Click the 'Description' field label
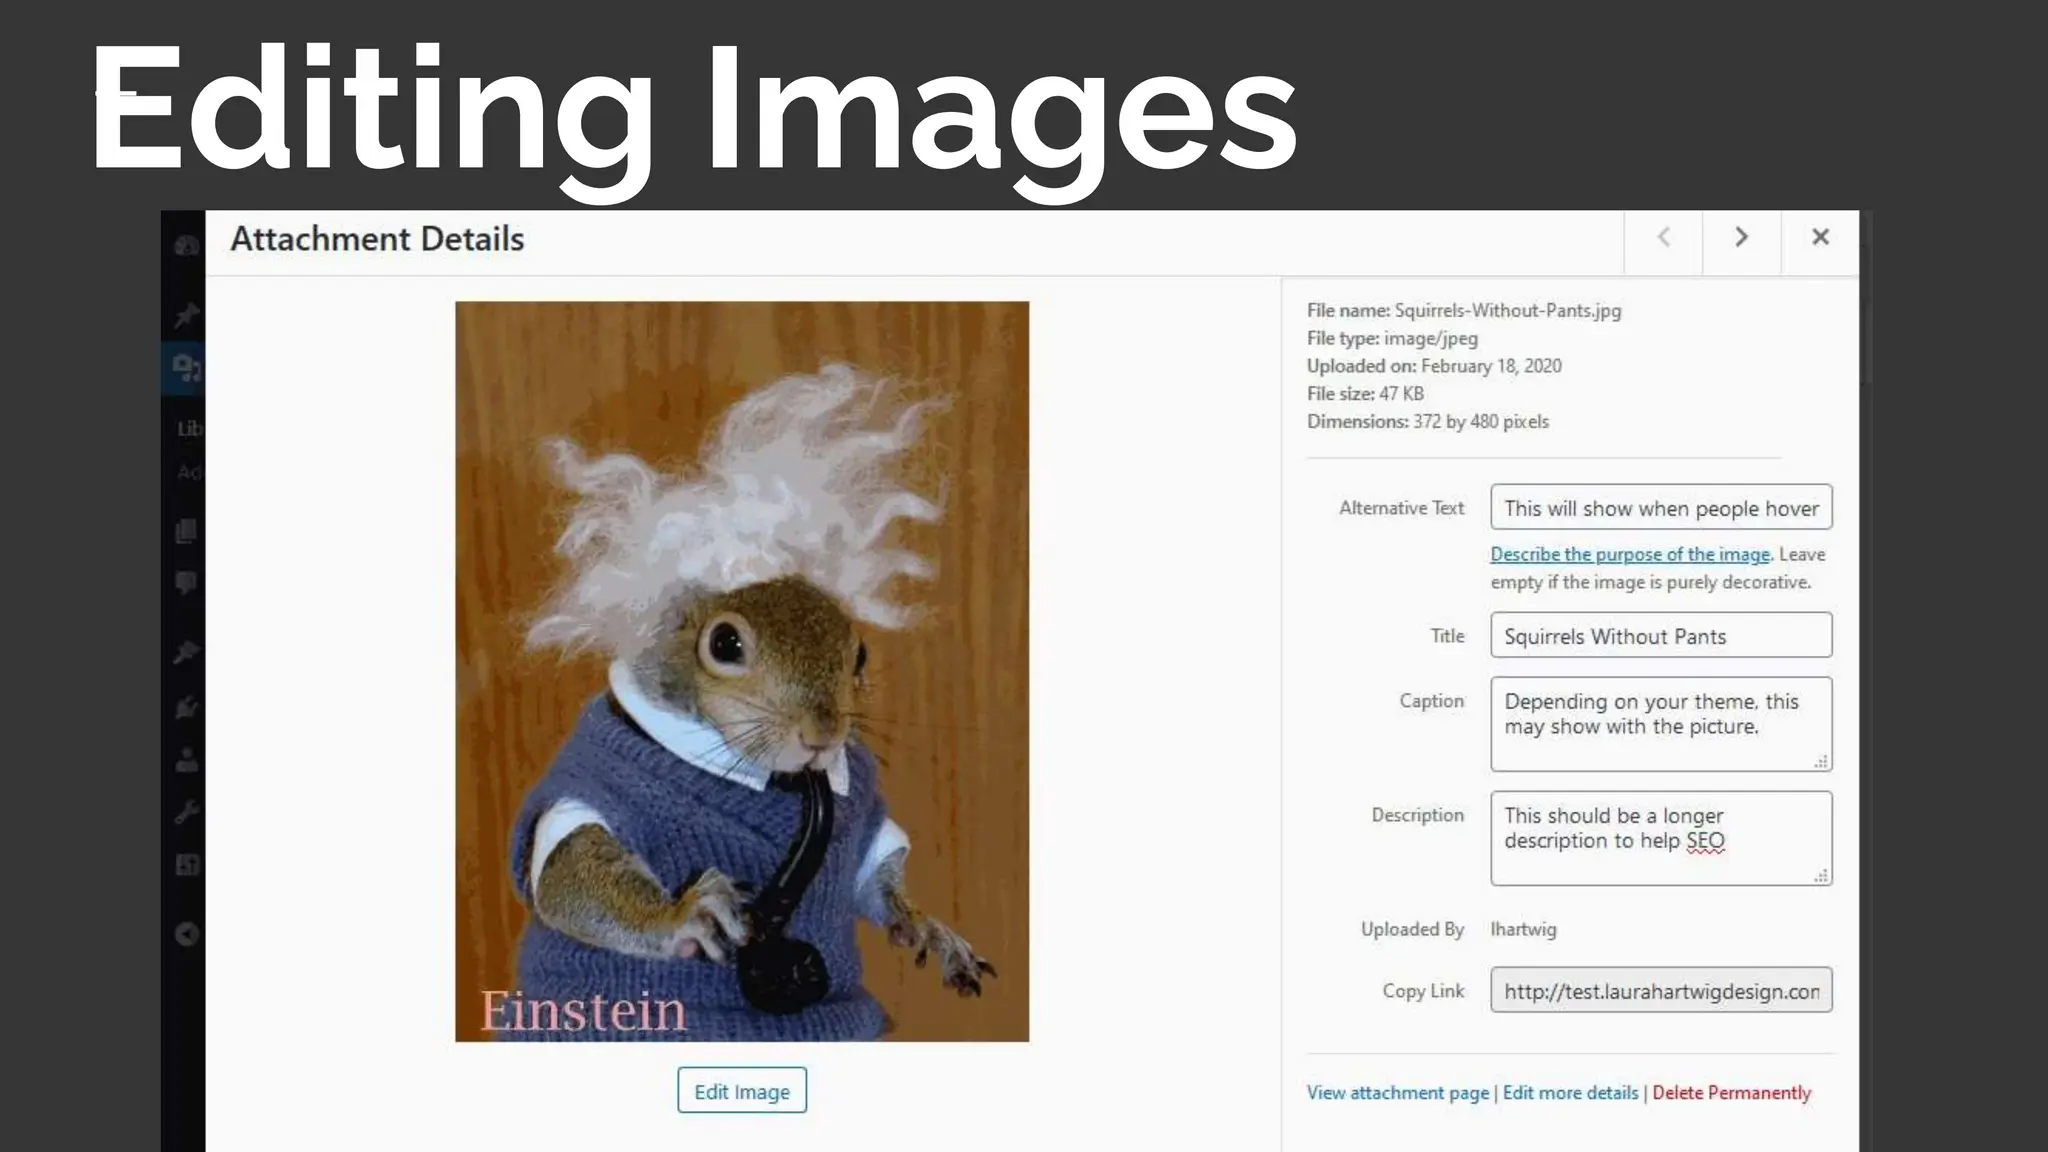The width and height of the screenshot is (2048, 1152). coord(1417,815)
